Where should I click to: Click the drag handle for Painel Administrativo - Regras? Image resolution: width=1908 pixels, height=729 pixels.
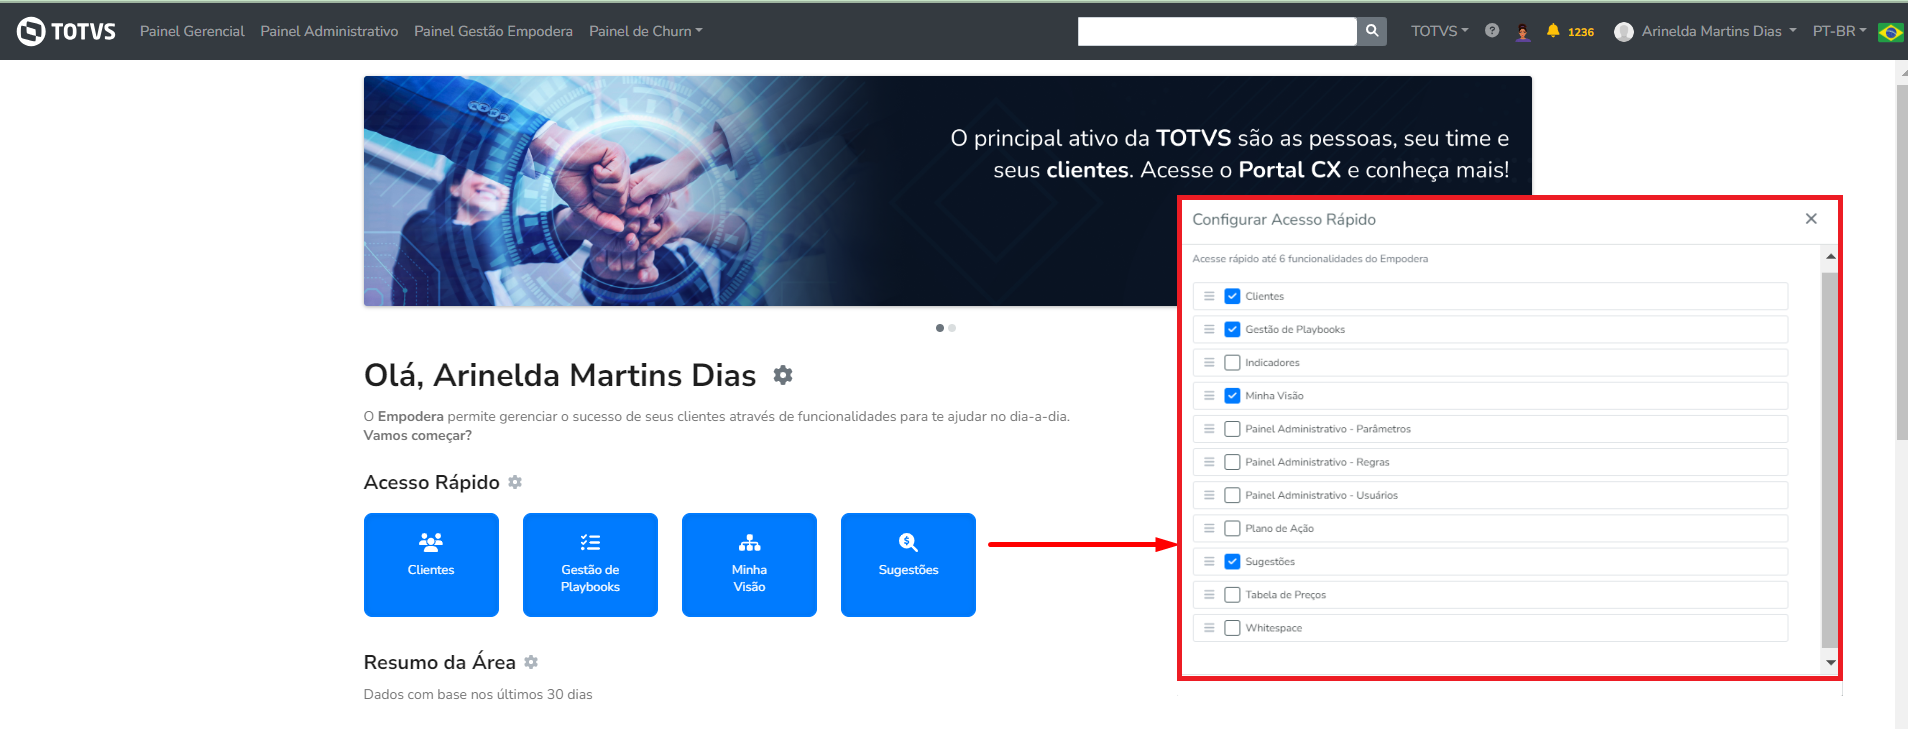1209,462
